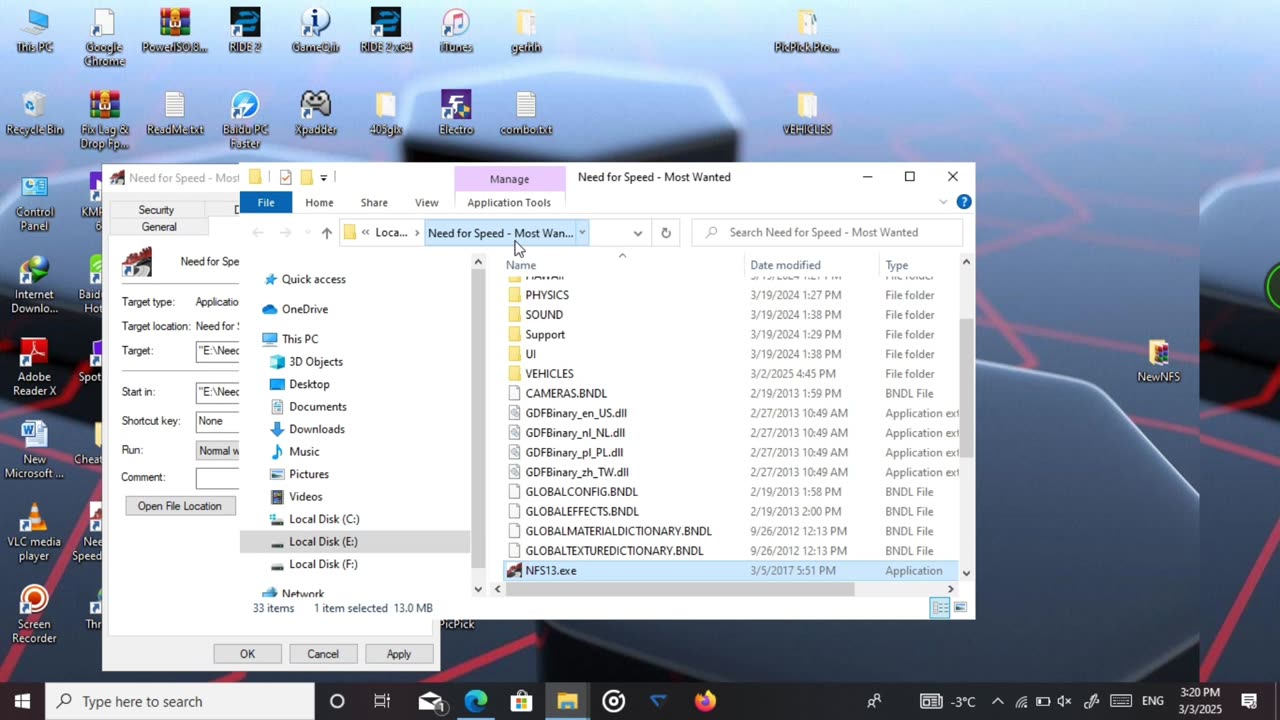Open Electro desktop icon
This screenshot has width=1280, height=720.
click(456, 113)
